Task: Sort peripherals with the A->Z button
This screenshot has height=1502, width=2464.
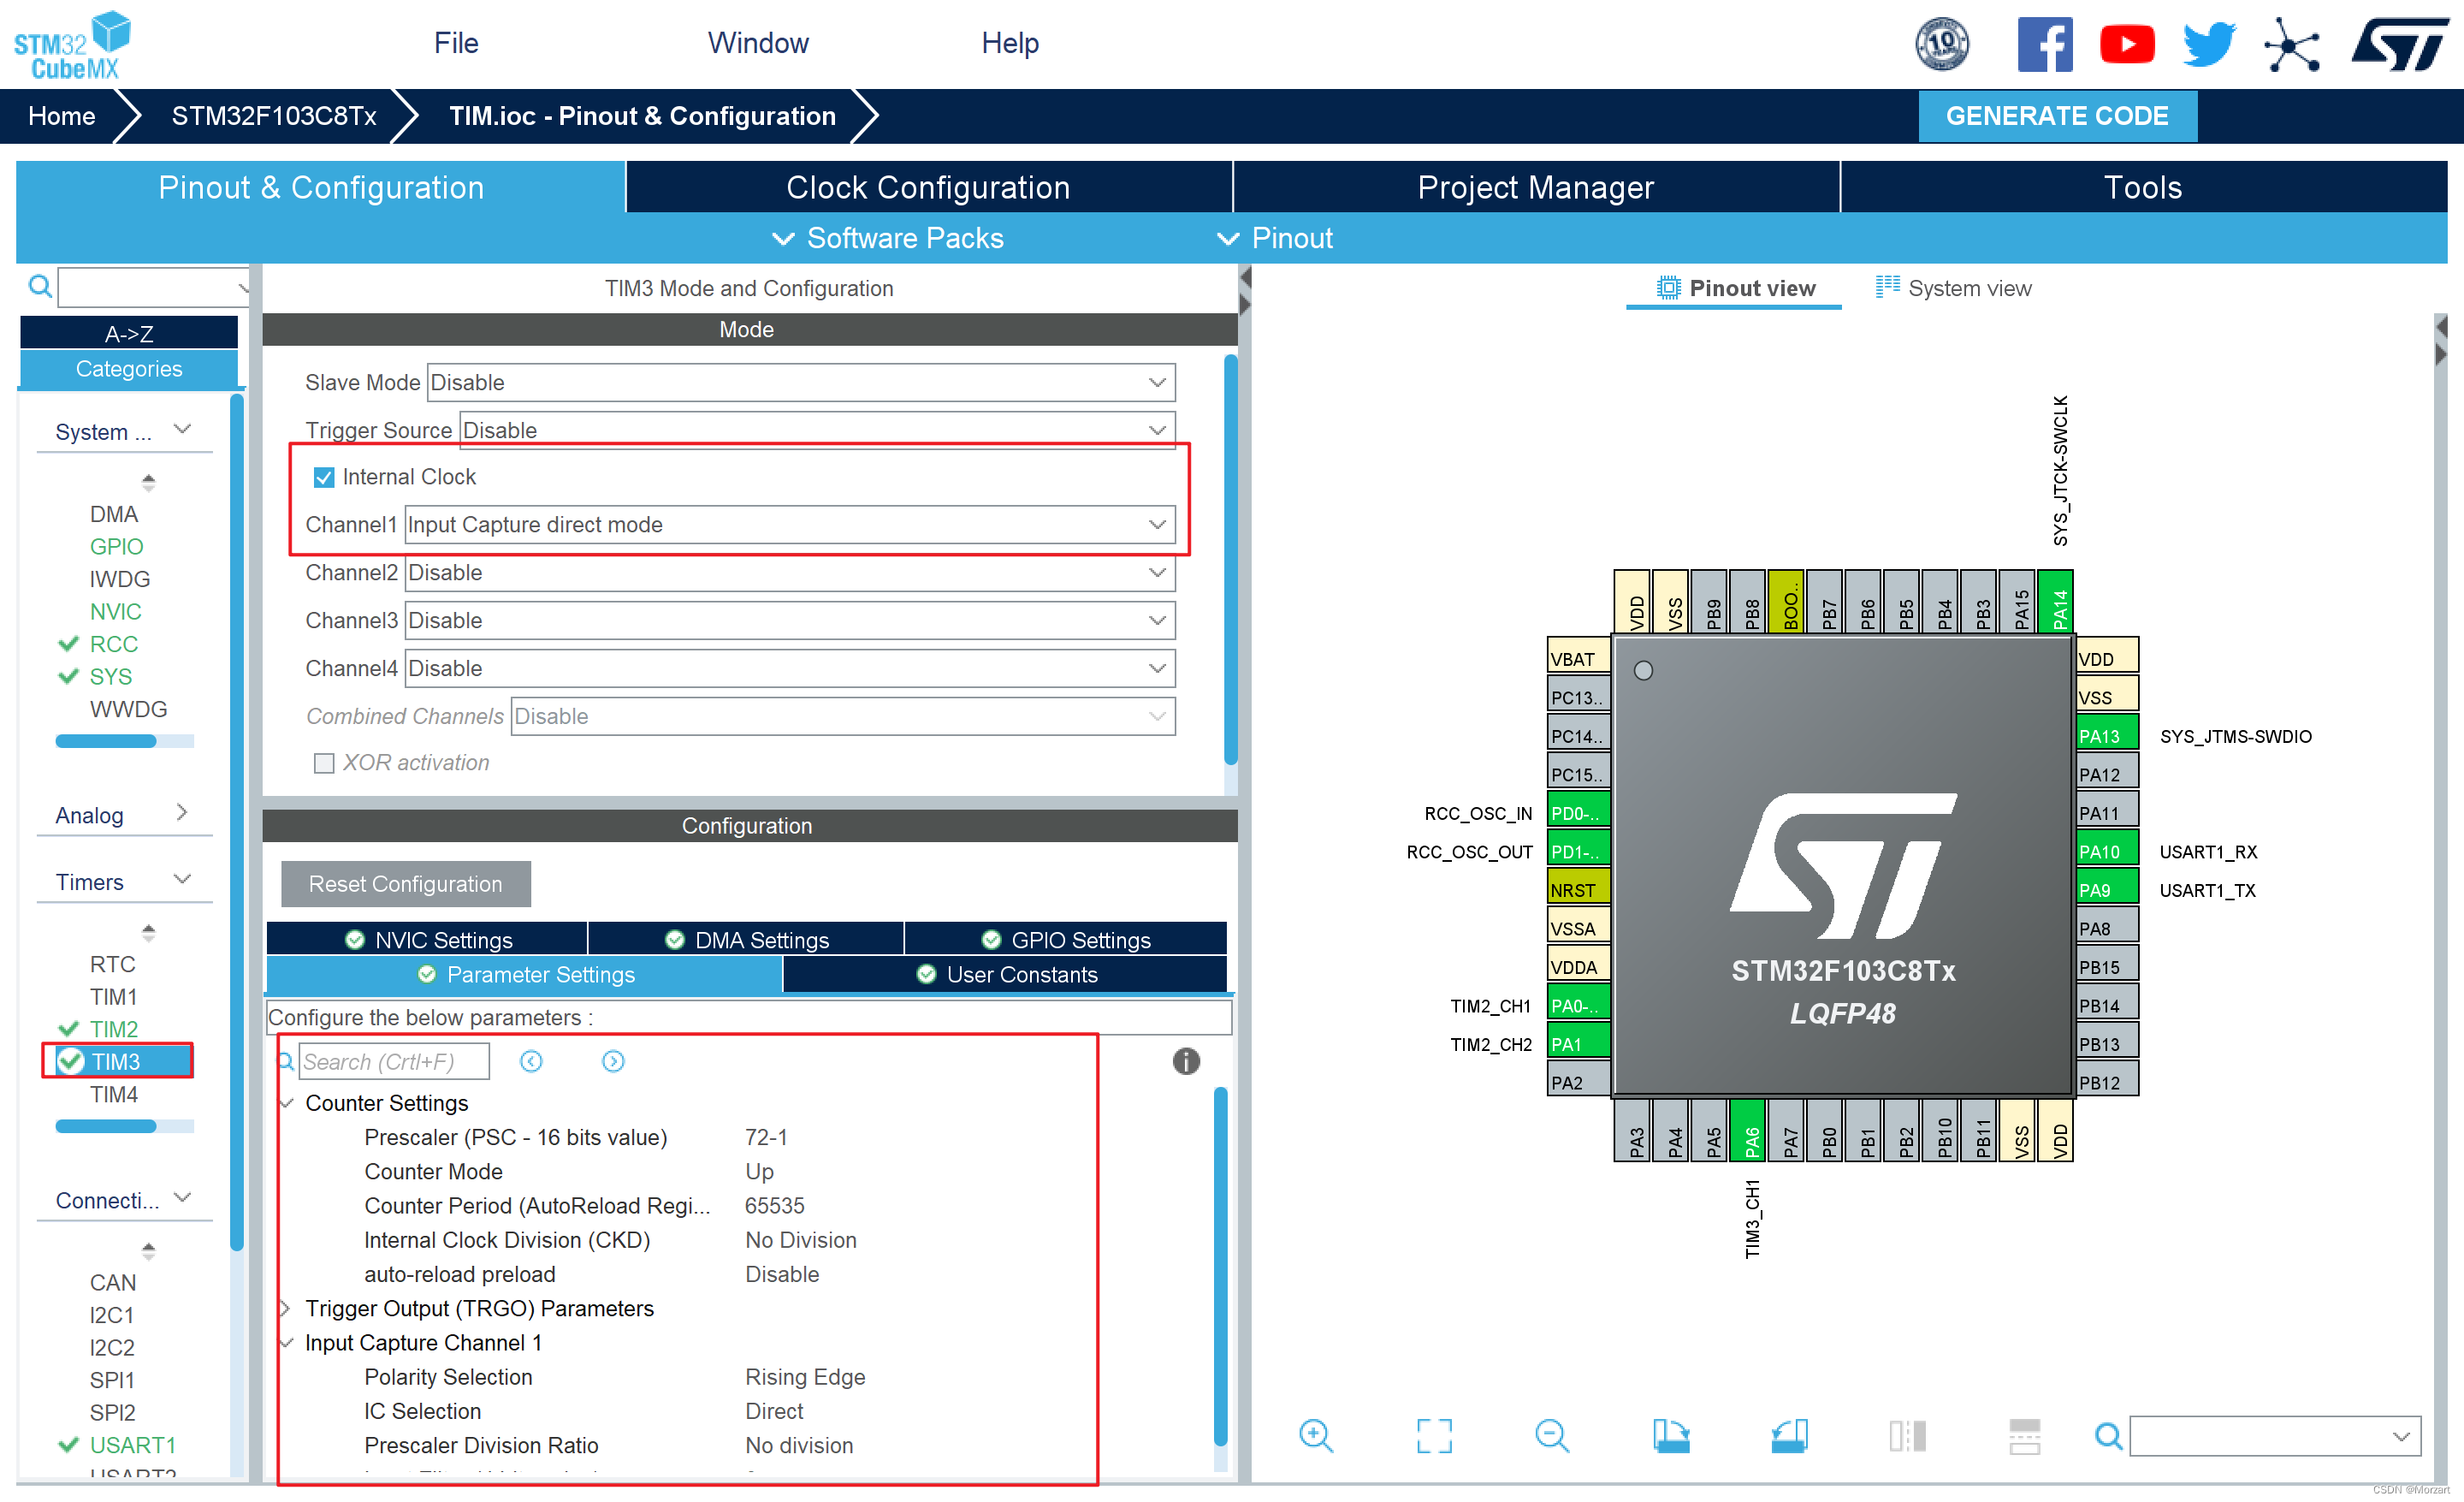Action: (x=128, y=333)
